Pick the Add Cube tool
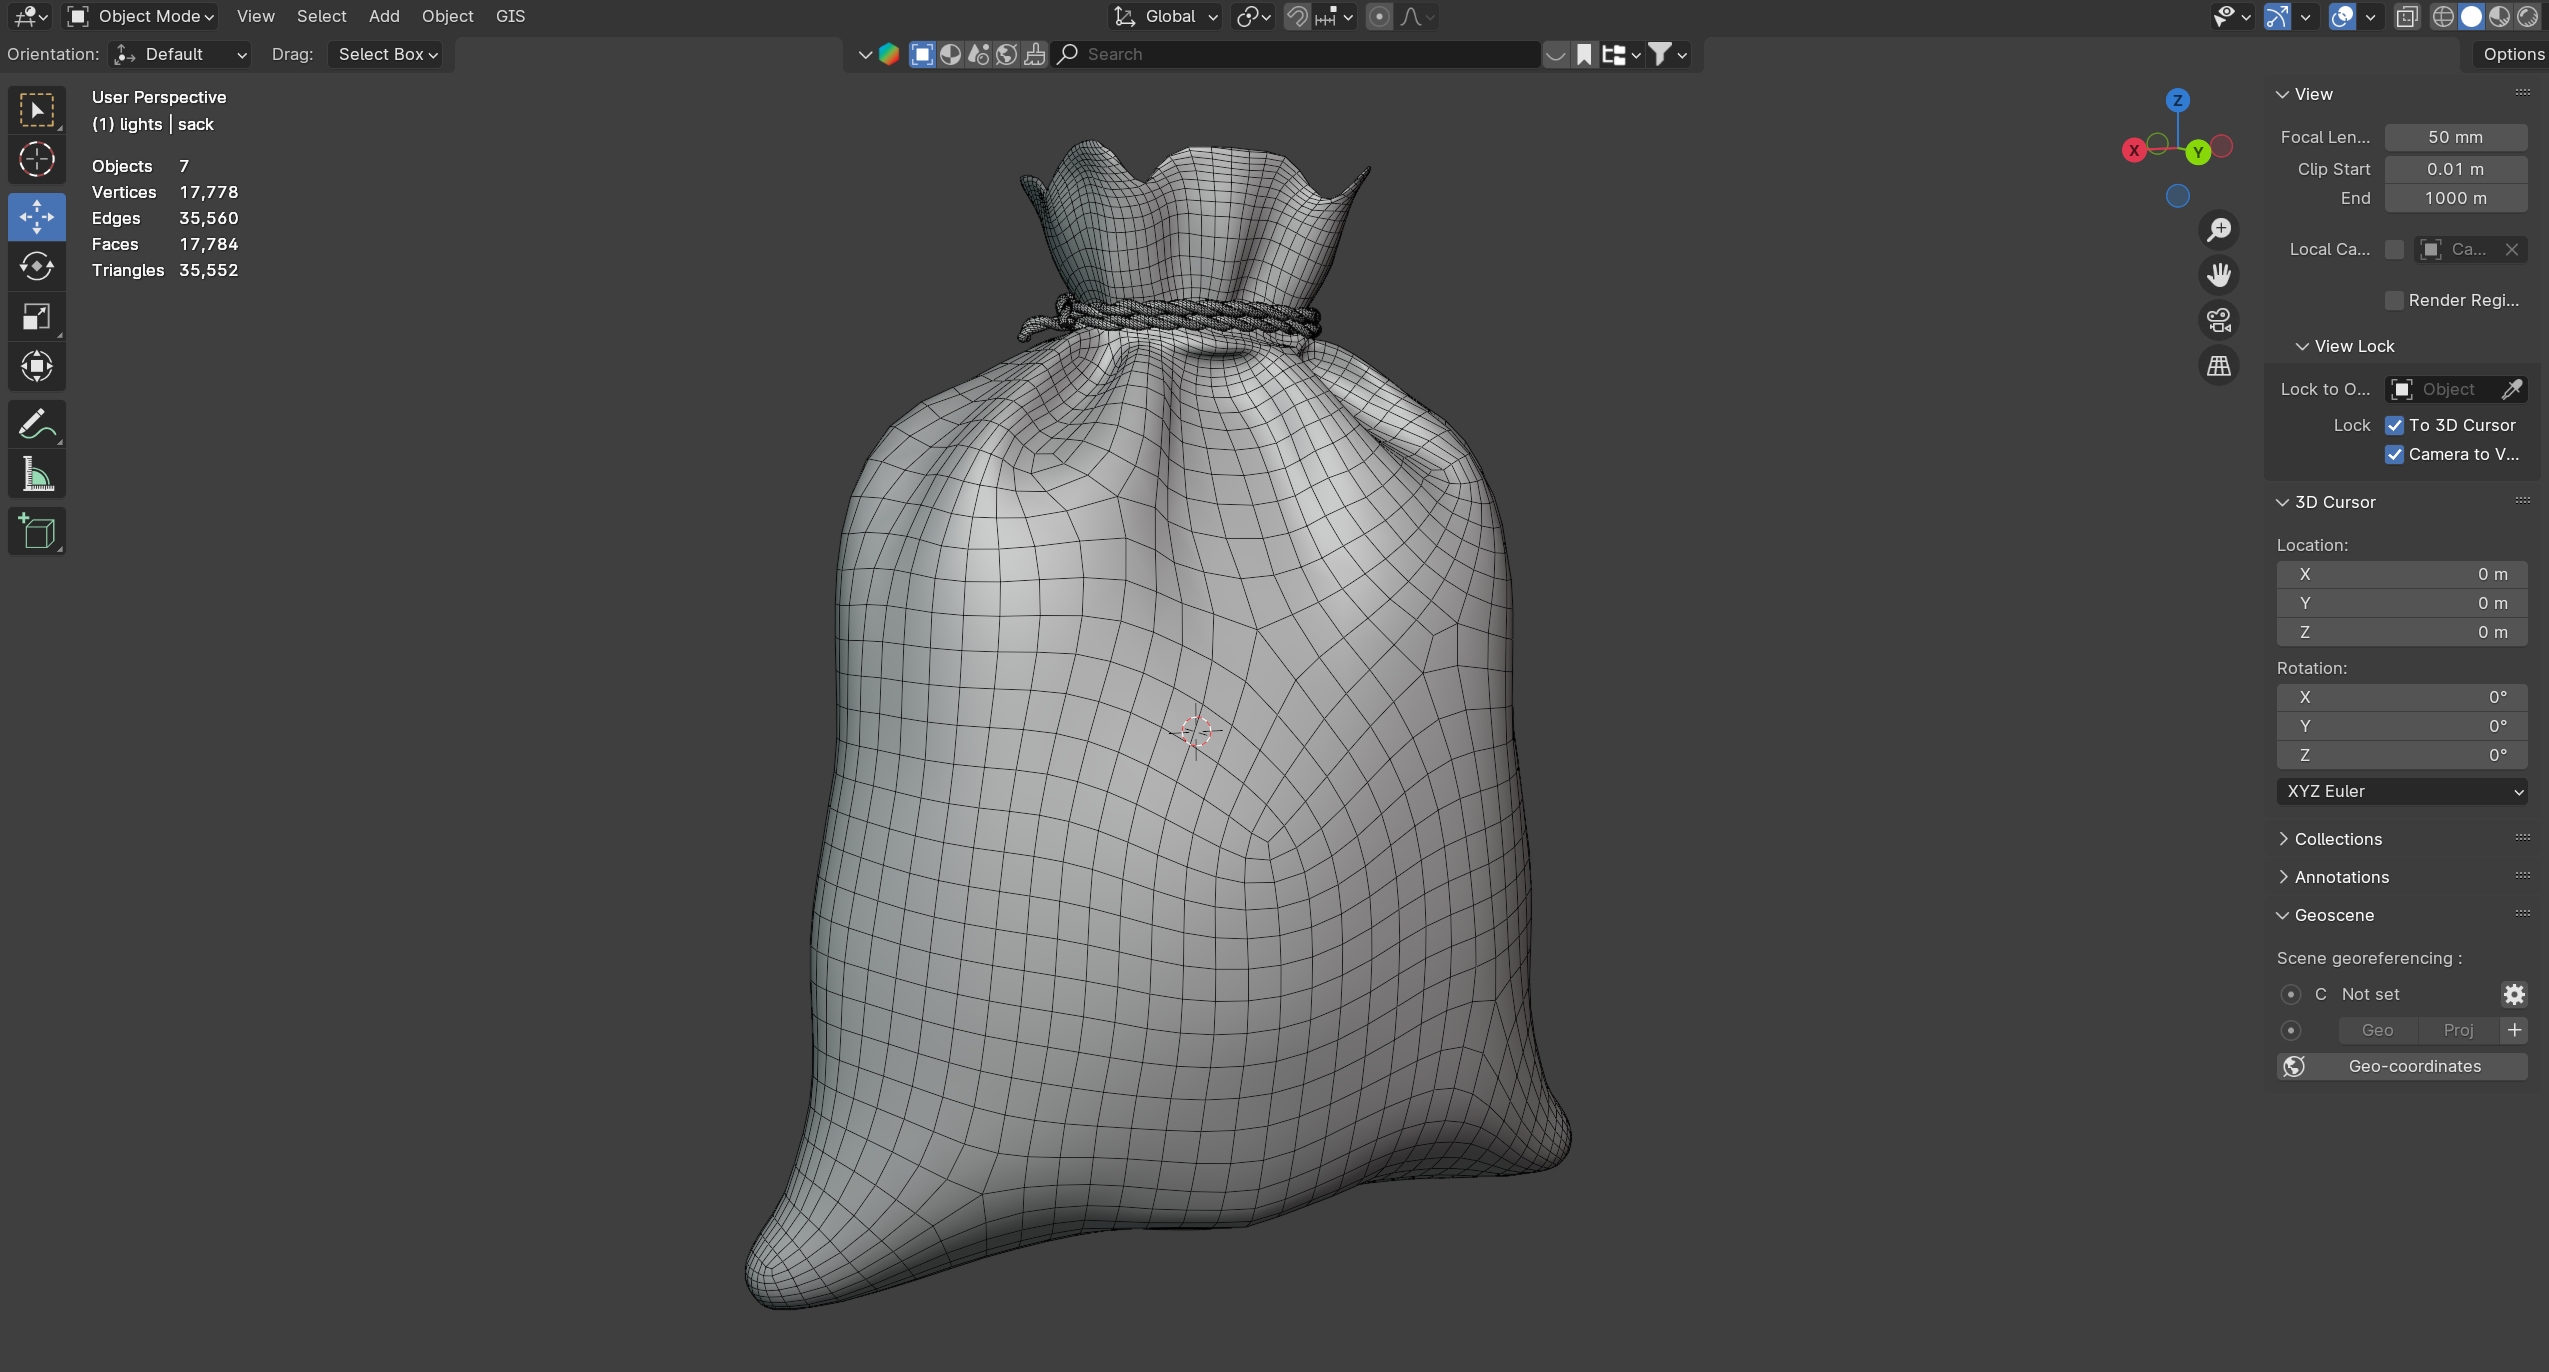This screenshot has height=1372, width=2549. point(37,531)
